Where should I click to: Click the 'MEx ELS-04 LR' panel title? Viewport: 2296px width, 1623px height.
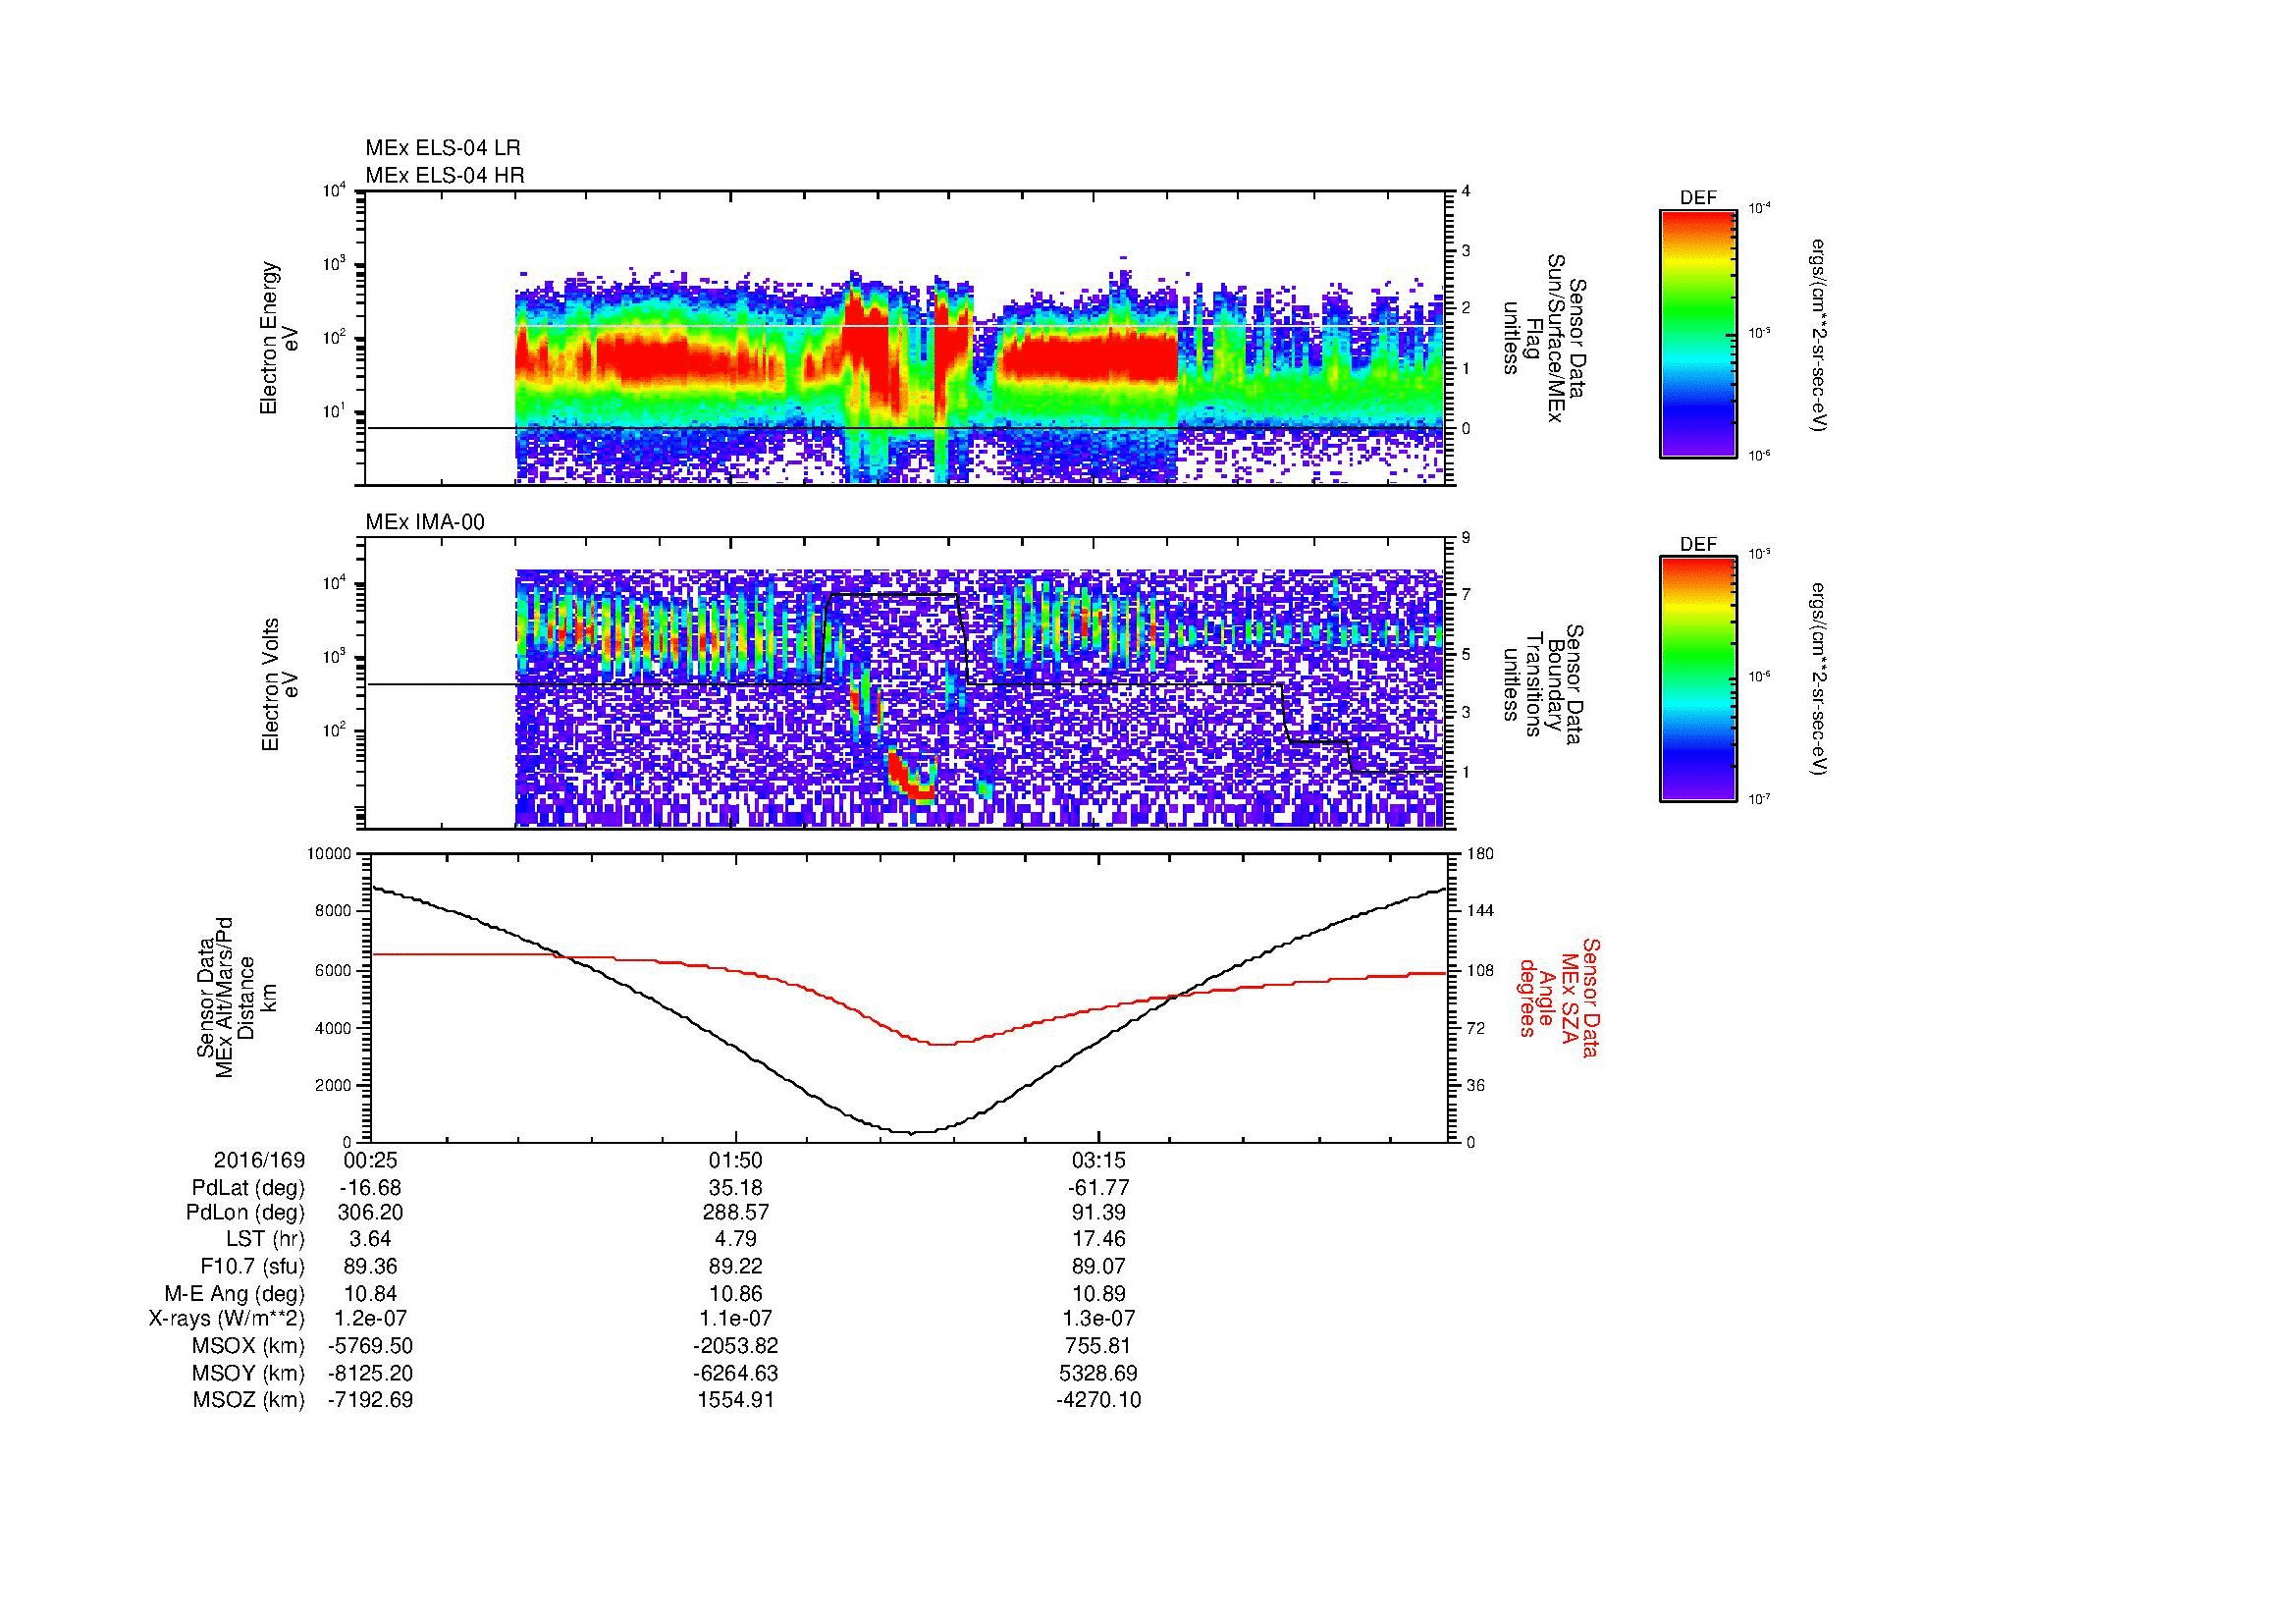pos(443,148)
